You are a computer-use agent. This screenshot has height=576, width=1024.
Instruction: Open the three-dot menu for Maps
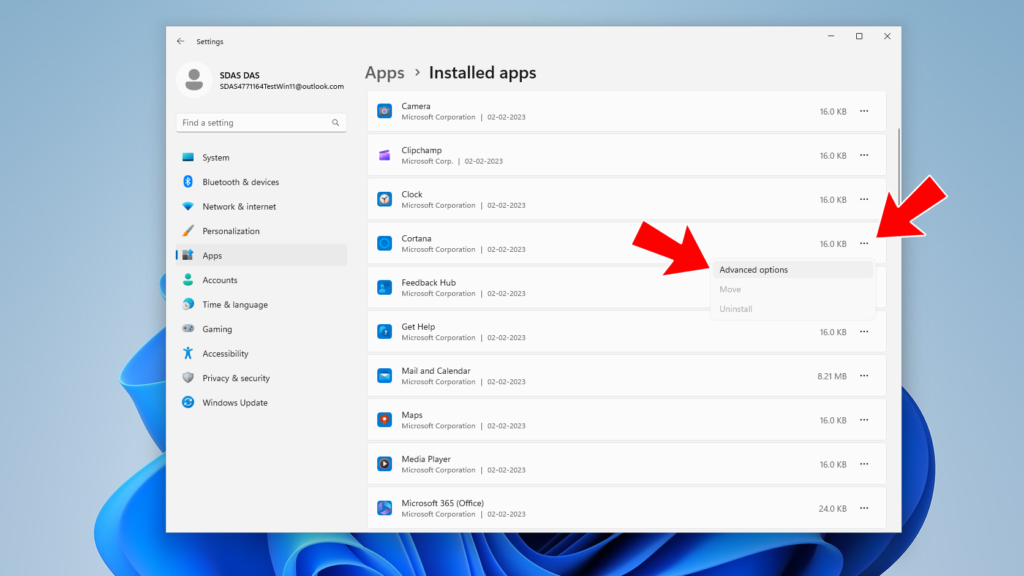click(x=864, y=420)
